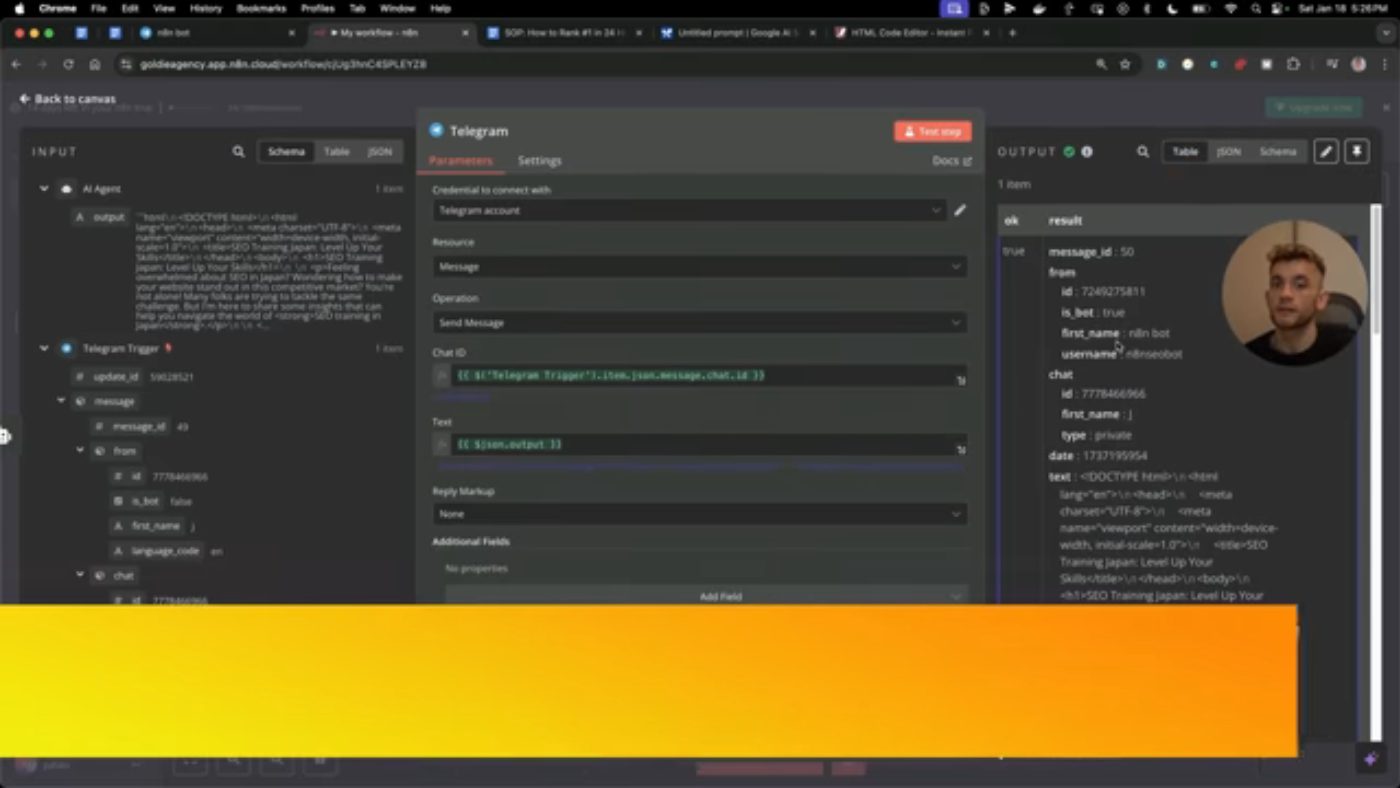Expand the Text expression editor icon

coord(961,449)
